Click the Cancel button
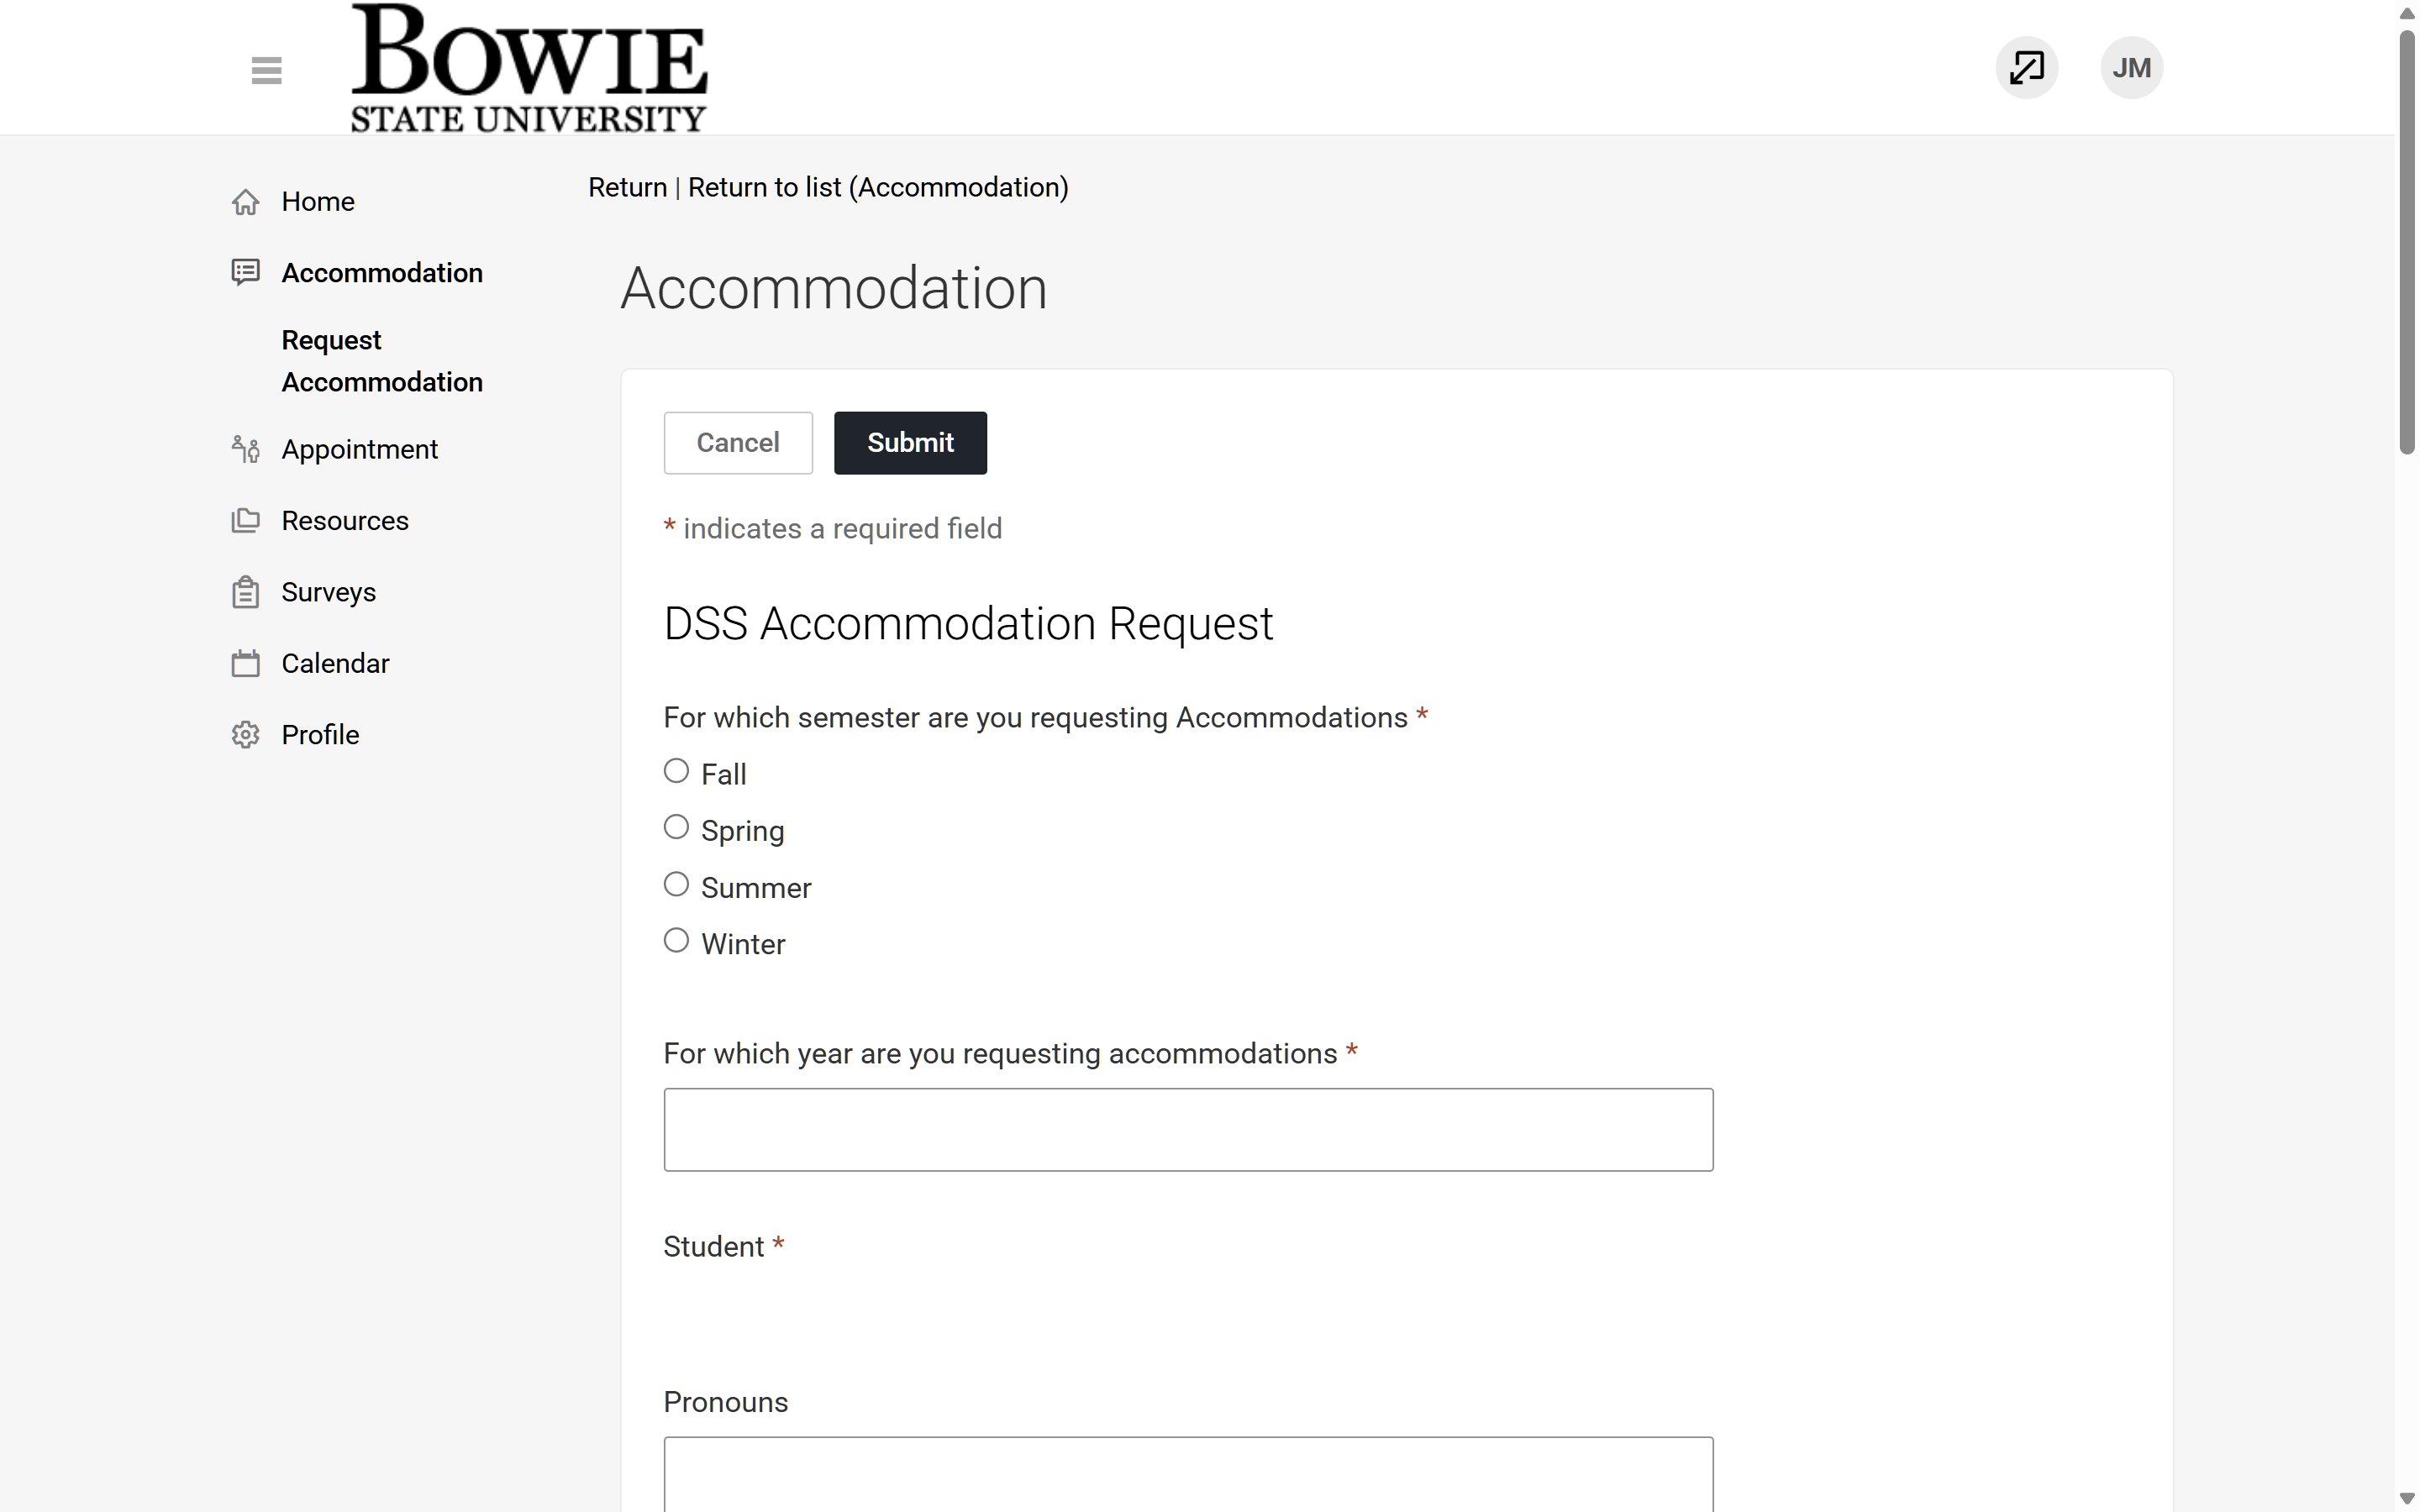This screenshot has width=2420, height=1512. click(x=738, y=443)
